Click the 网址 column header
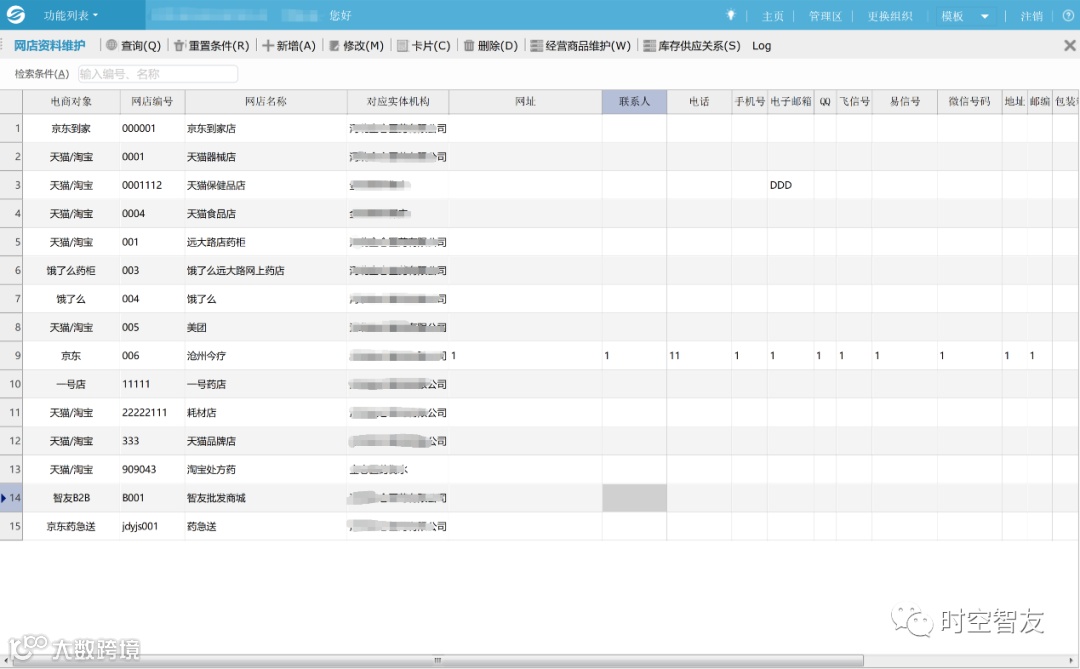The width and height of the screenshot is (1080, 669). 526,101
